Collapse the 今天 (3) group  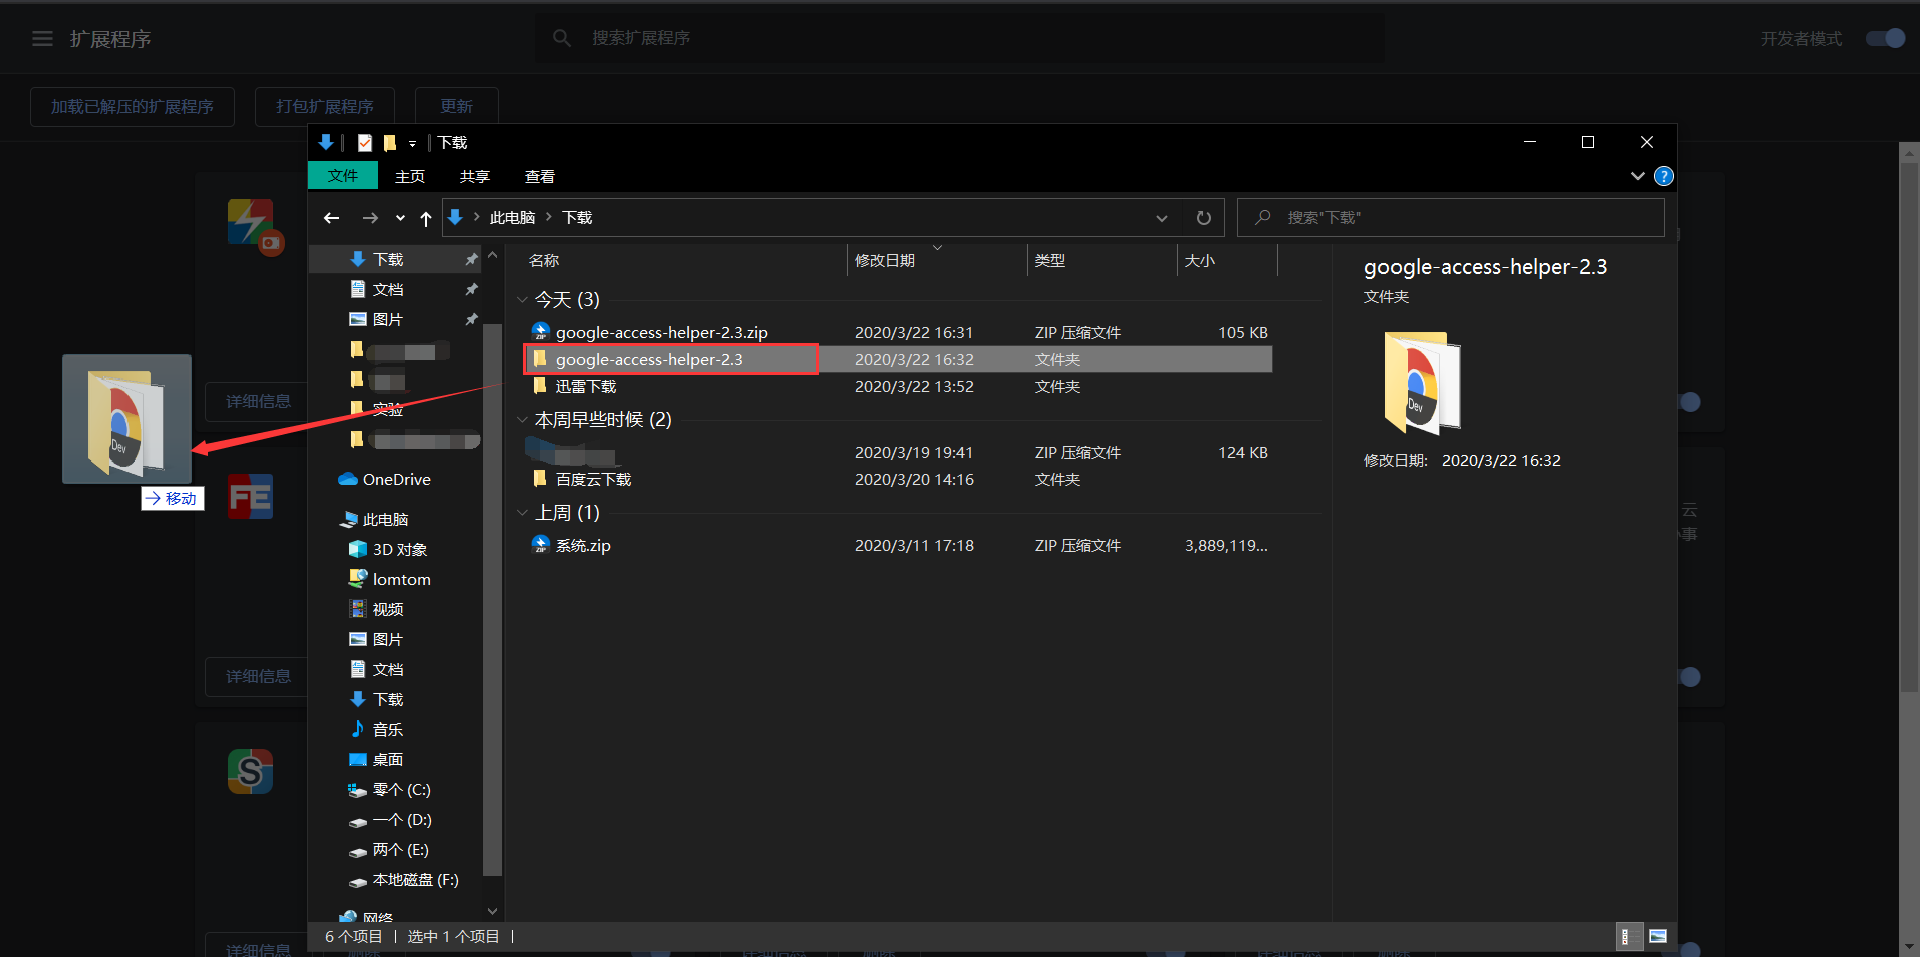(x=522, y=300)
